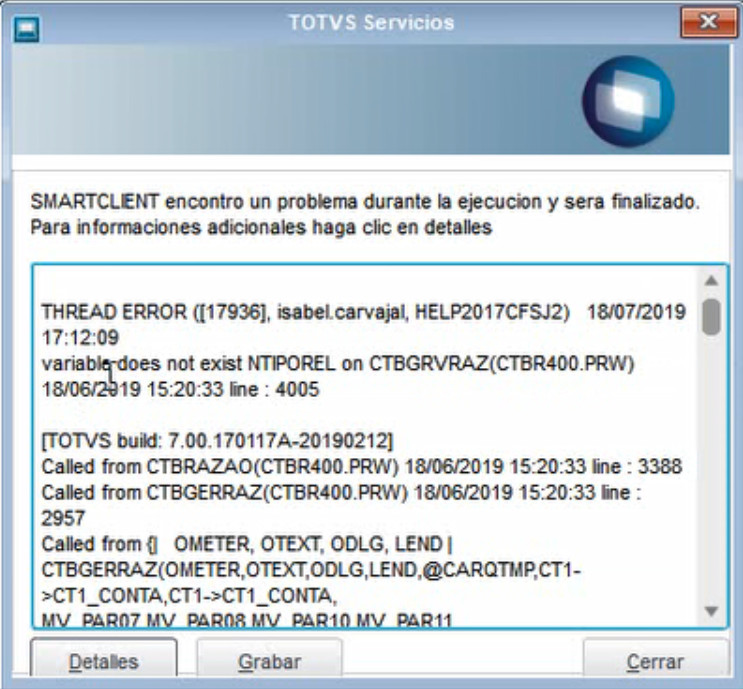This screenshot has height=689, width=743.
Task: Click the 'Para informaciones adicionales' text
Action: point(261,227)
